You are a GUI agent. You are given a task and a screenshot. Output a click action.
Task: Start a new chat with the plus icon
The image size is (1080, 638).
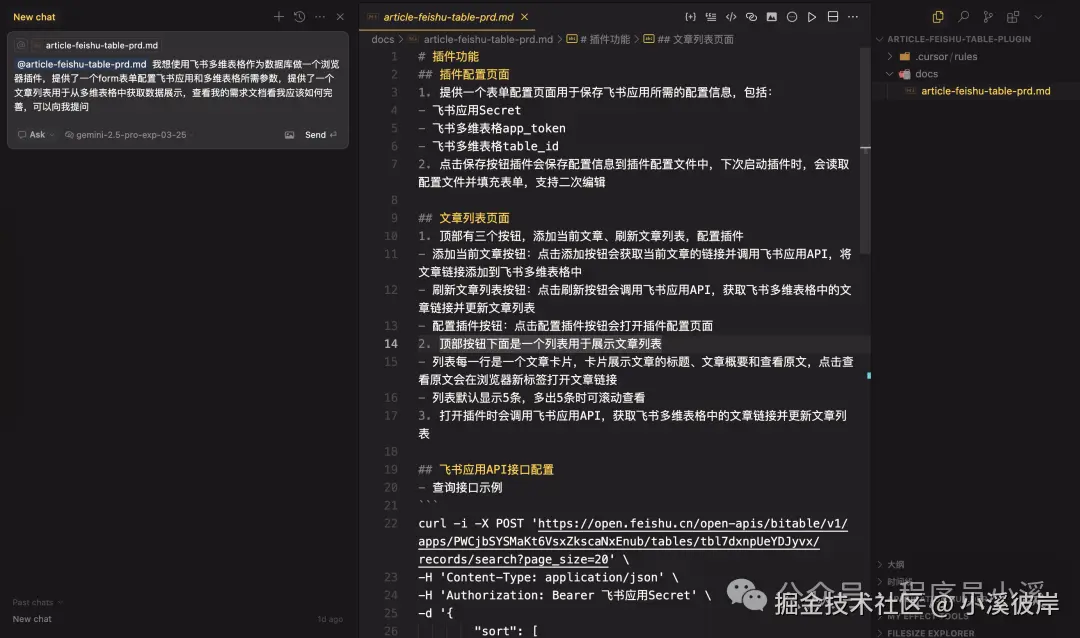coord(278,17)
